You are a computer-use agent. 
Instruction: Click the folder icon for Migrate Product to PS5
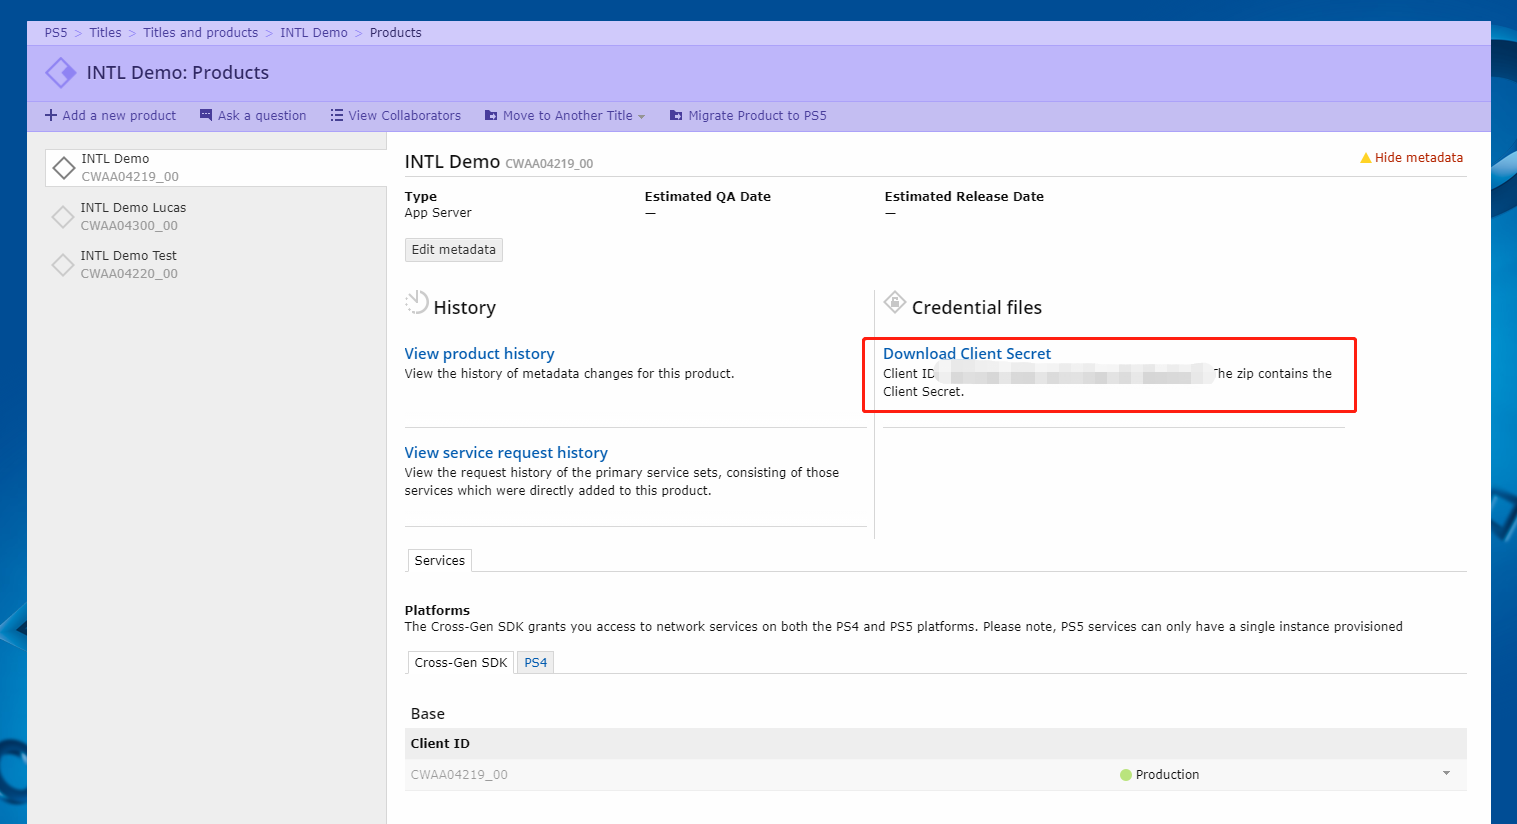coord(676,116)
